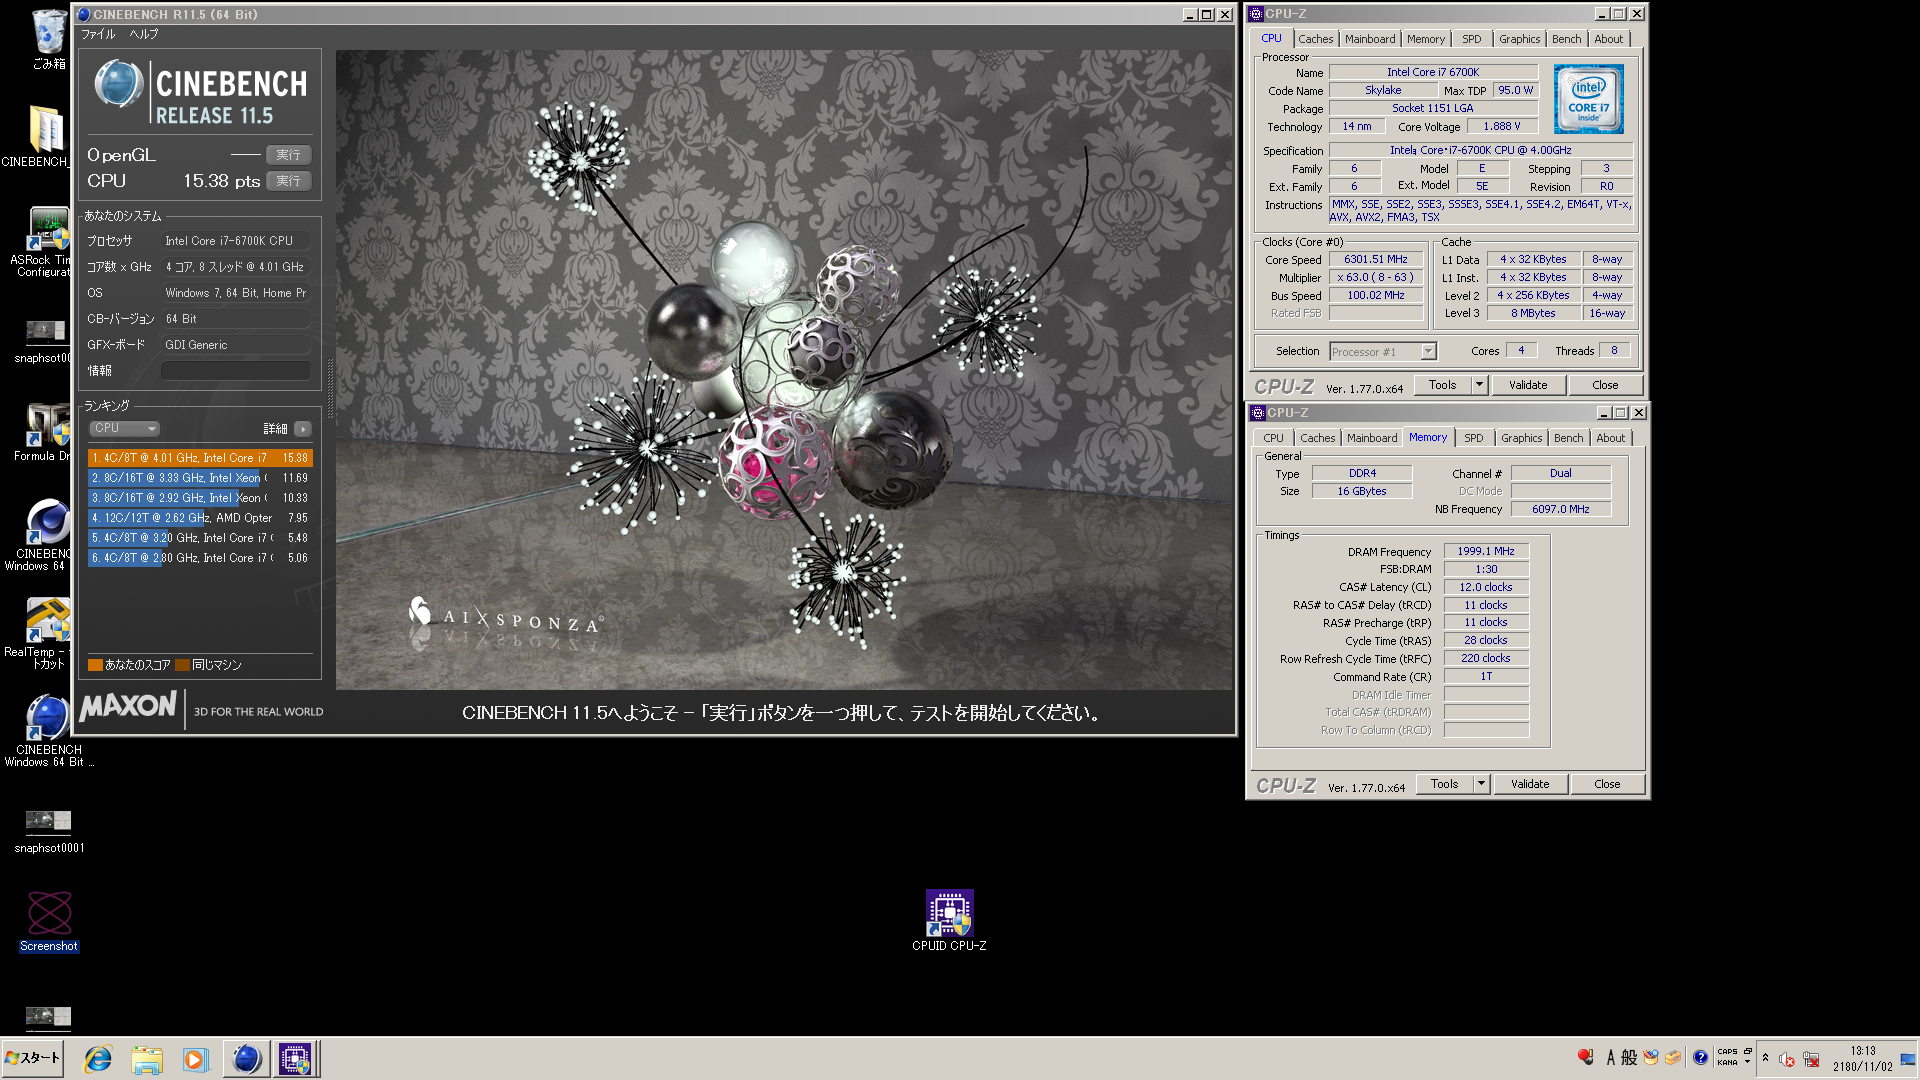The image size is (1920, 1080).
Task: Click the MAXON logo in CINEBENCH
Action: pos(129,707)
